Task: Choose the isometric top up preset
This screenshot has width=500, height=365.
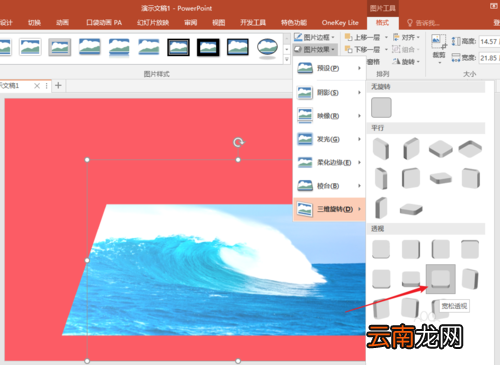Action: pos(440,149)
